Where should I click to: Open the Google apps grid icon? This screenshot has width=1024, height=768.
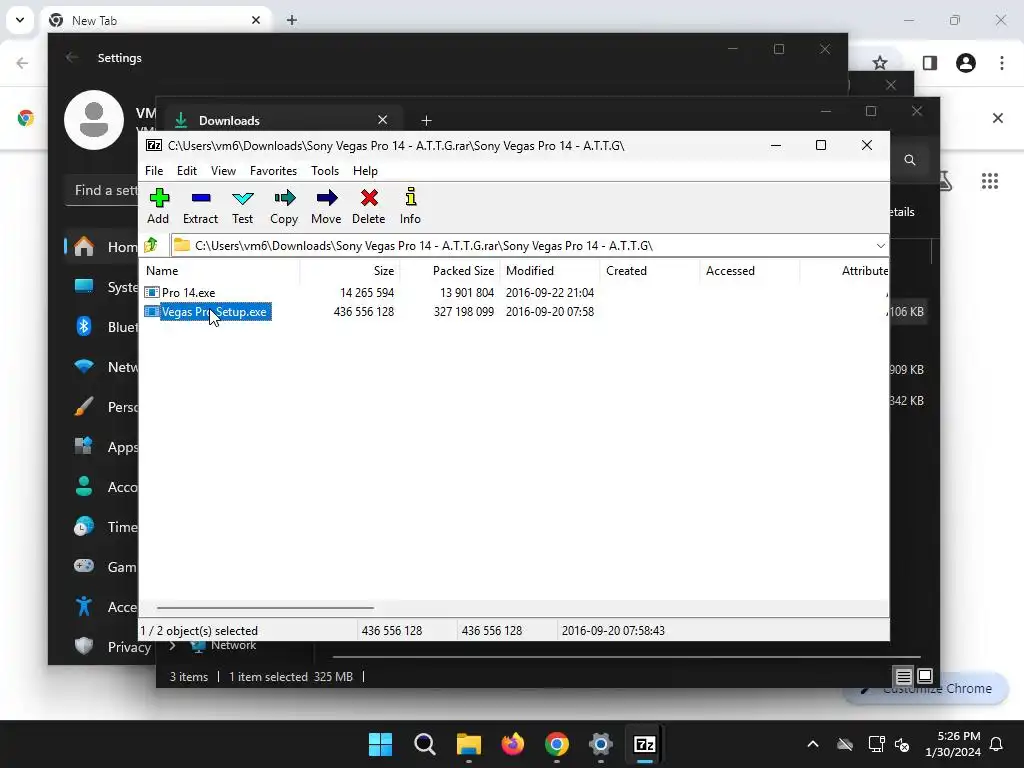[x=990, y=181]
